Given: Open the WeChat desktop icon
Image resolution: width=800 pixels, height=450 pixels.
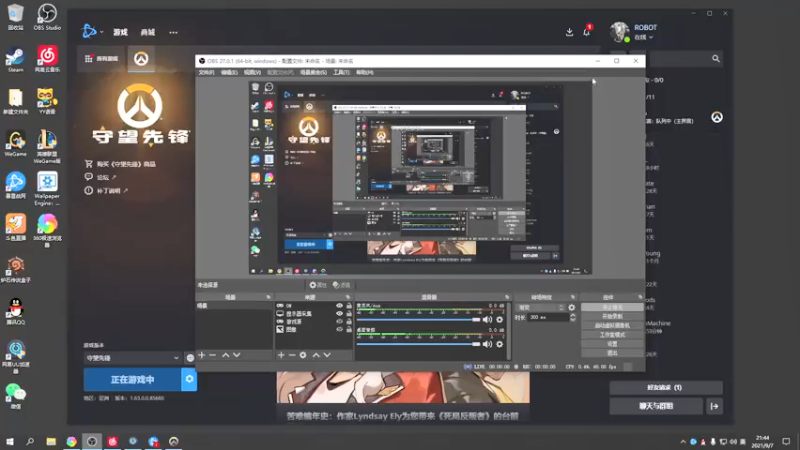Looking at the screenshot, I should click(x=16, y=396).
